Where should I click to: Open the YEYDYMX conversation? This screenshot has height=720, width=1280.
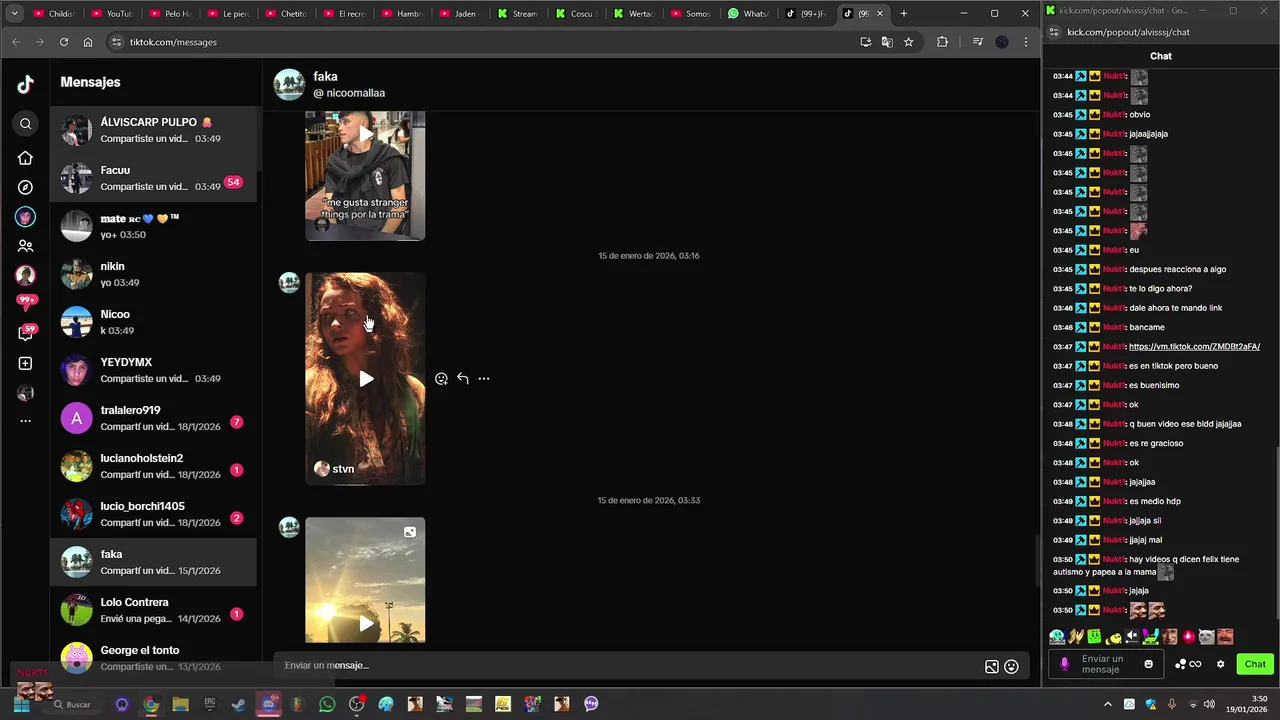point(153,370)
